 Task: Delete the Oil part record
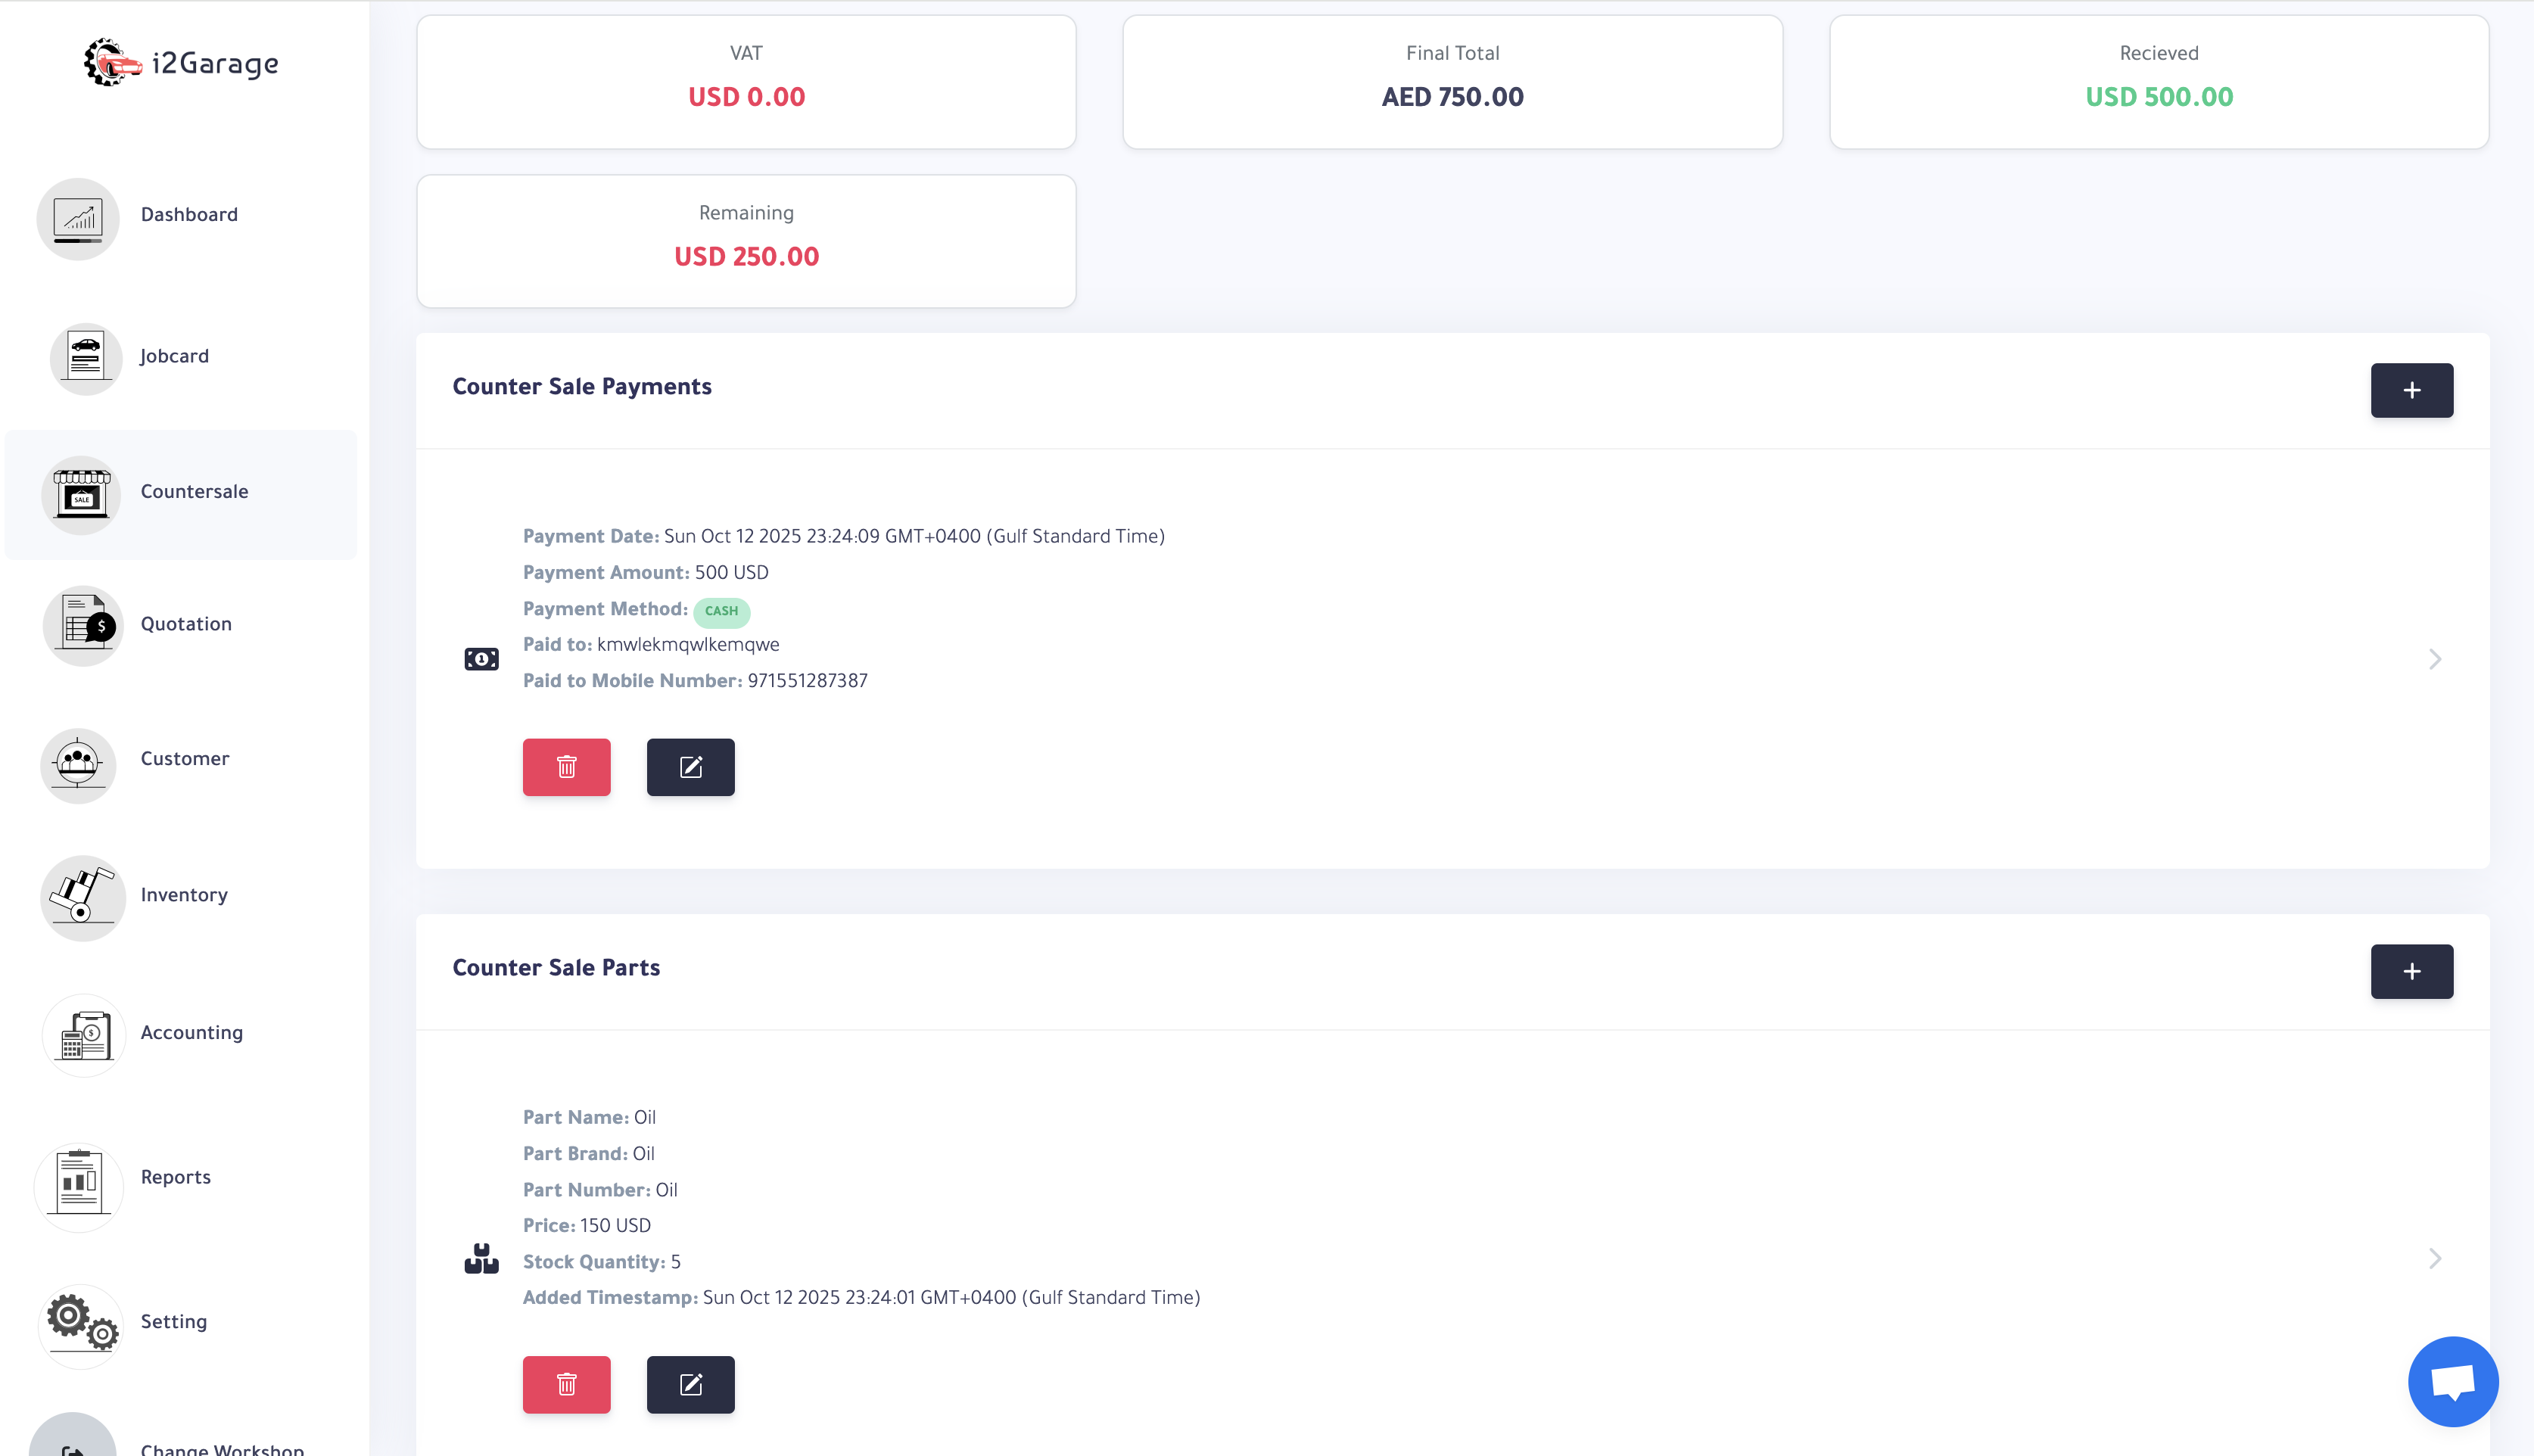(566, 1385)
